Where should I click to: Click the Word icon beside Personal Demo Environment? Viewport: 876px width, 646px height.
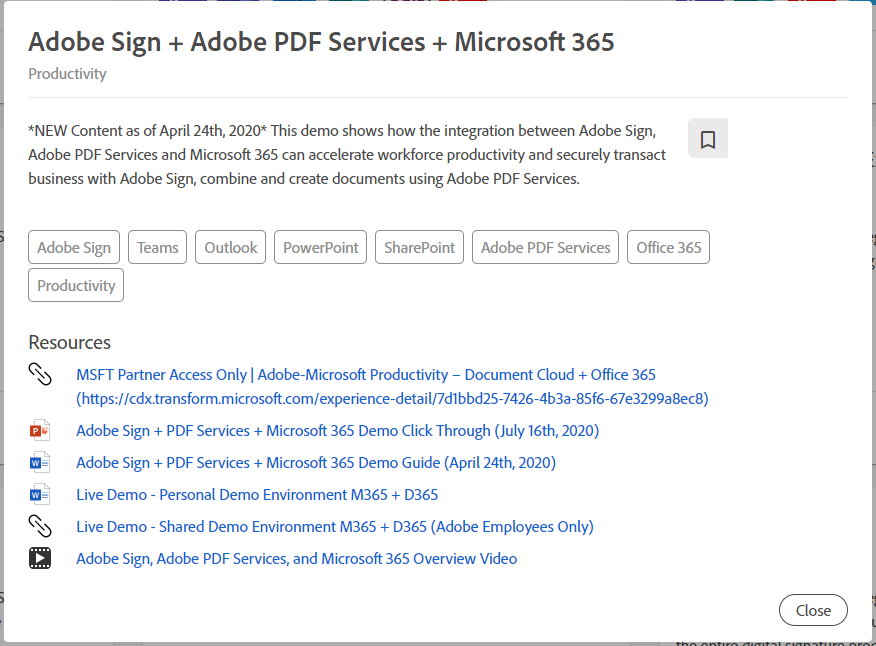(40, 495)
